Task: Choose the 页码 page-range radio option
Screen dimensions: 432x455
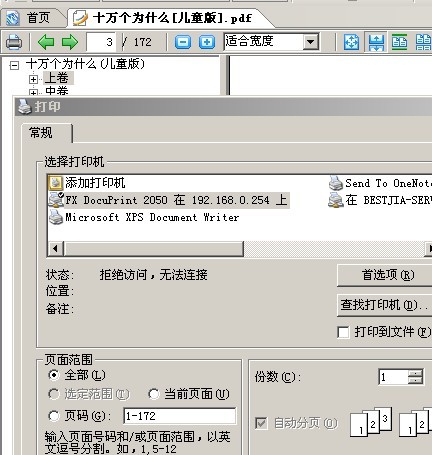Action: point(54,416)
